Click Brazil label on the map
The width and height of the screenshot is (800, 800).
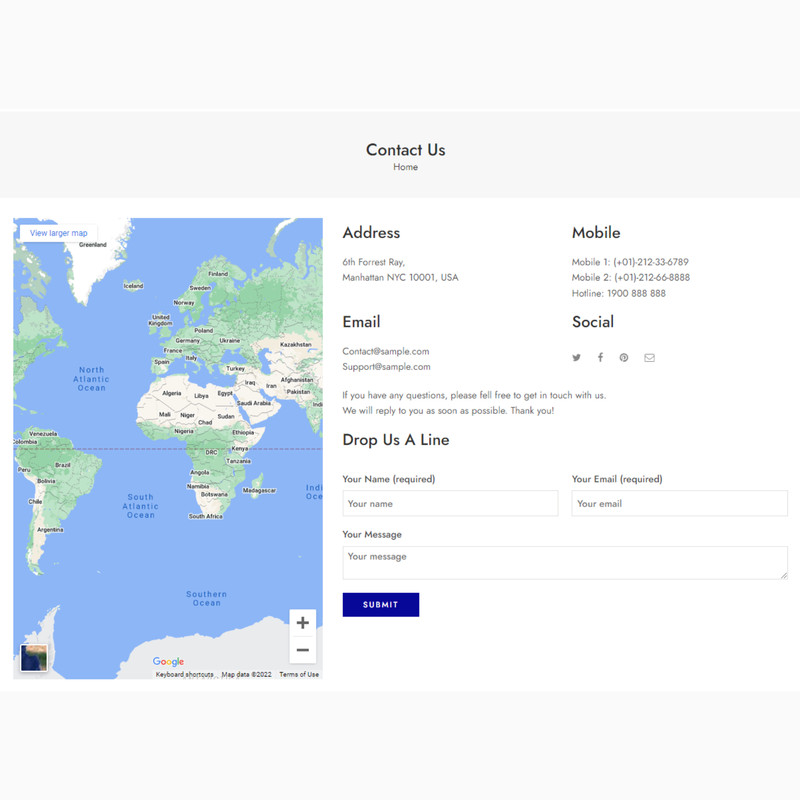pyautogui.click(x=63, y=465)
